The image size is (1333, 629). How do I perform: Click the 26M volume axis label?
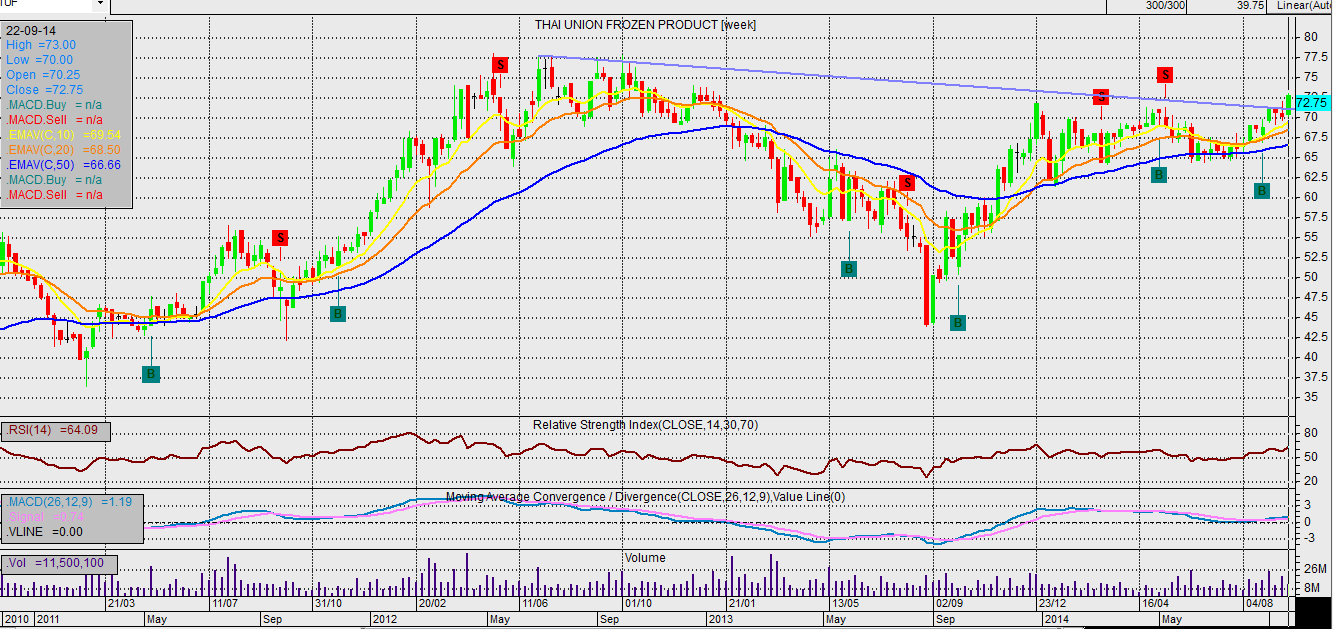1316,569
